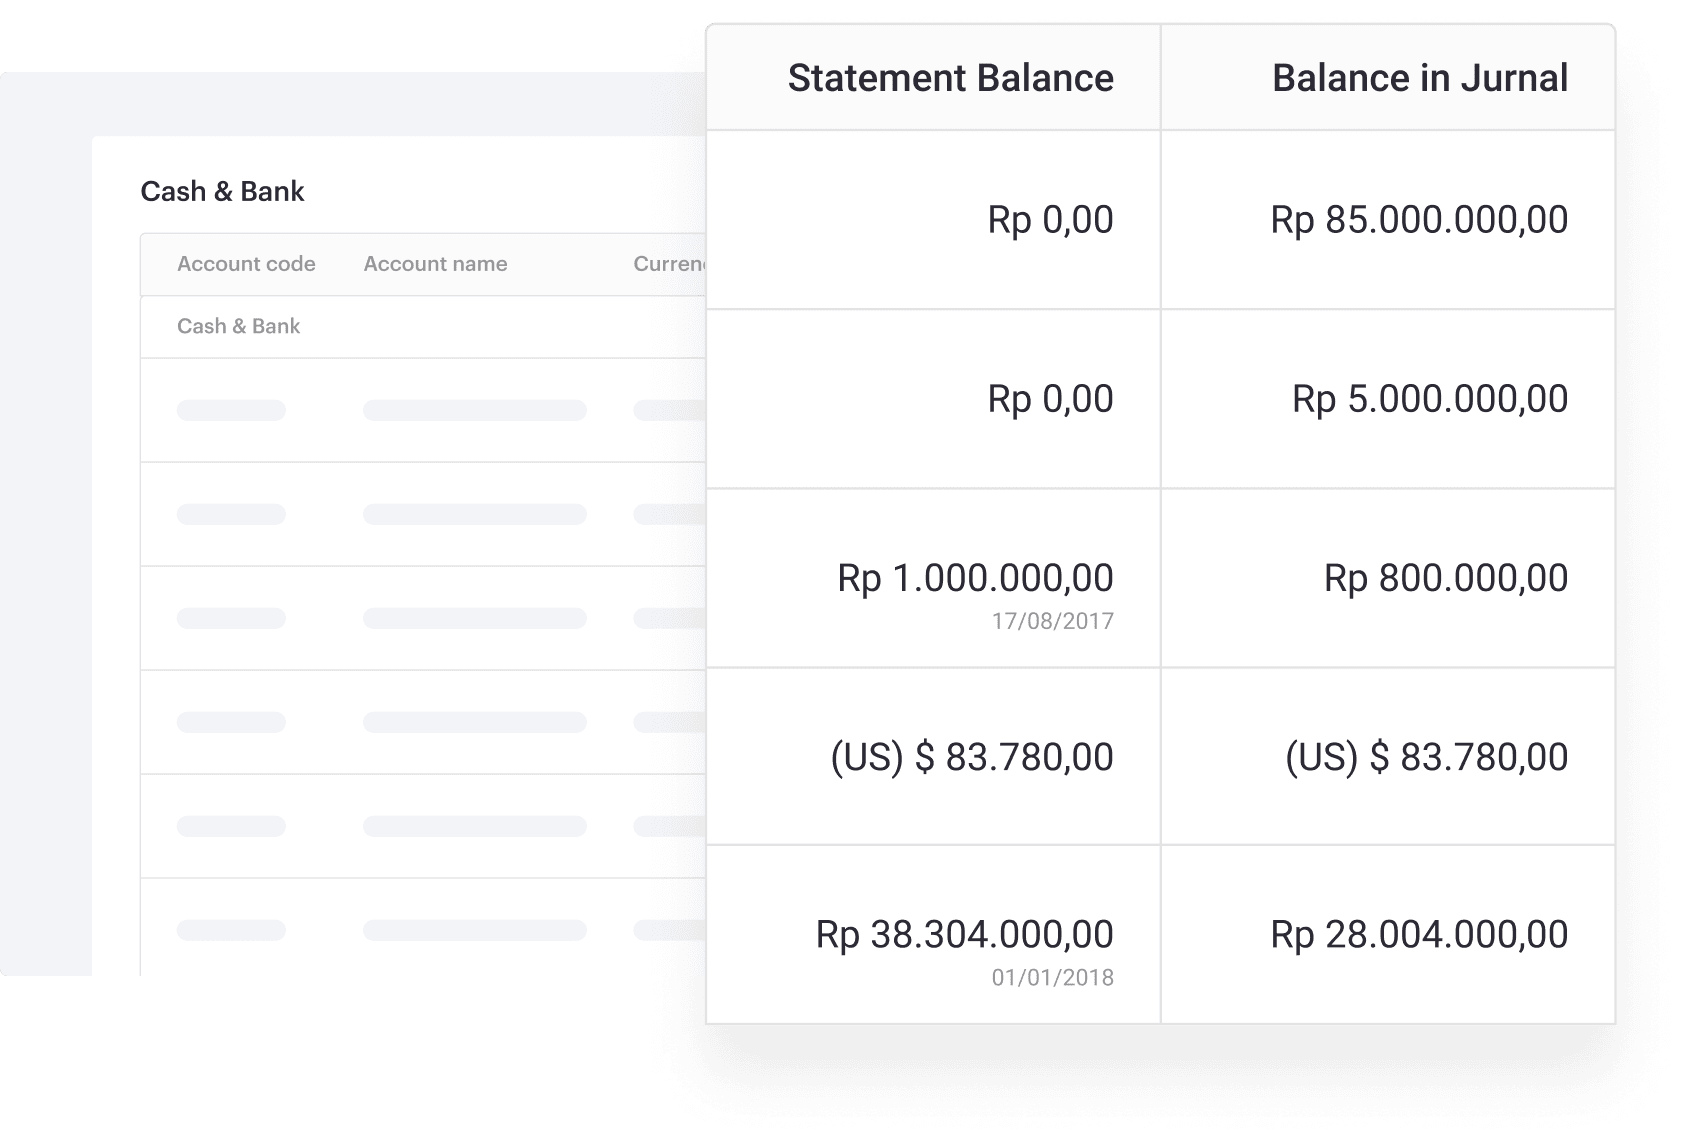Click the 01/01/2018 statement date
This screenshot has height=1144, width=1687.
[1052, 978]
